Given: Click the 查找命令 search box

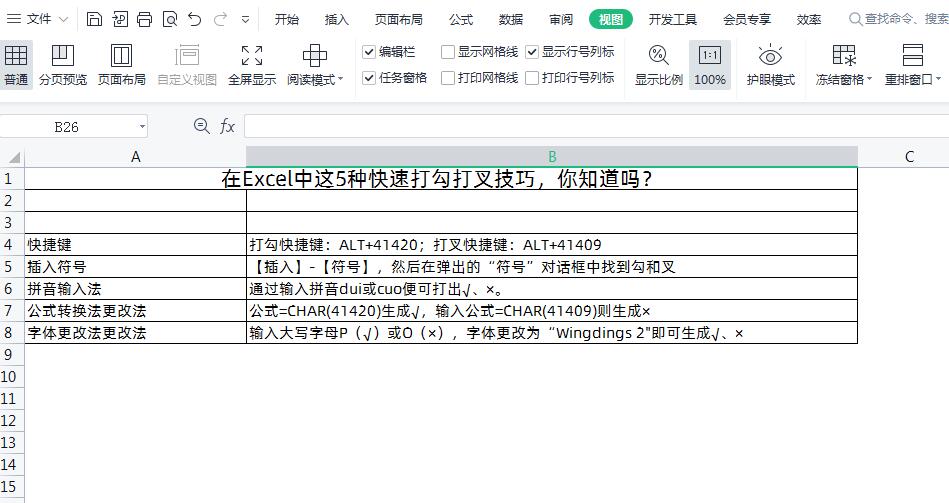Looking at the screenshot, I should click(x=899, y=19).
